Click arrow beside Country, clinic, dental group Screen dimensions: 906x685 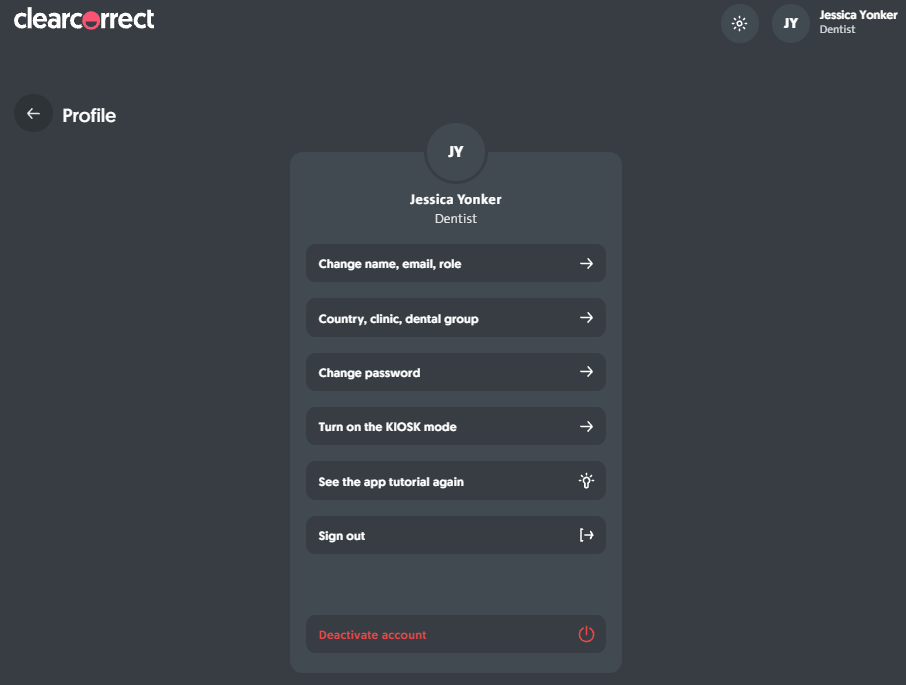coord(586,318)
